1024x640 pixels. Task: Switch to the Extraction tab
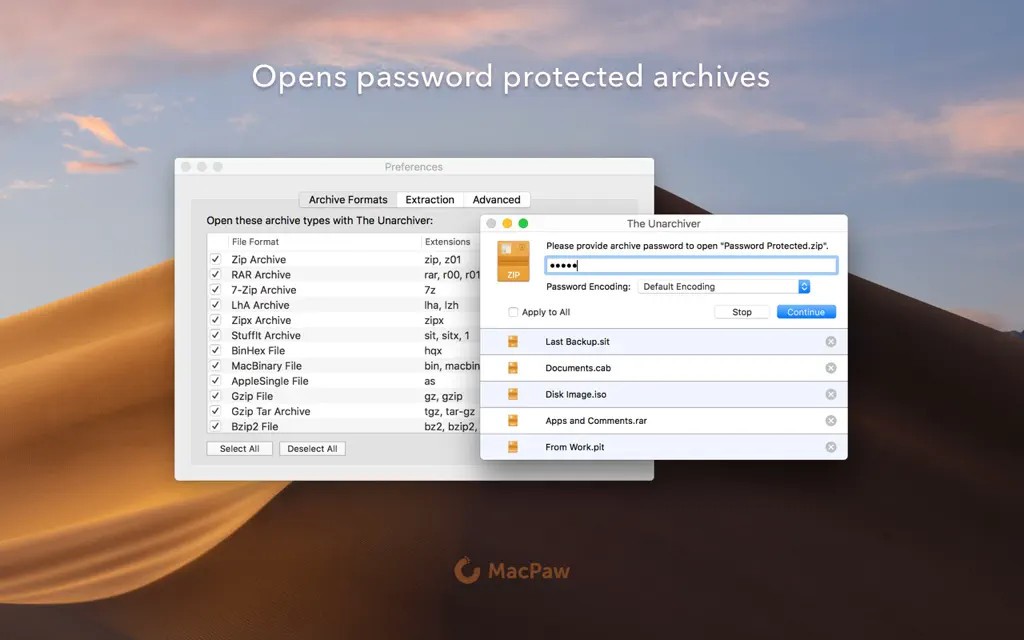tap(430, 200)
